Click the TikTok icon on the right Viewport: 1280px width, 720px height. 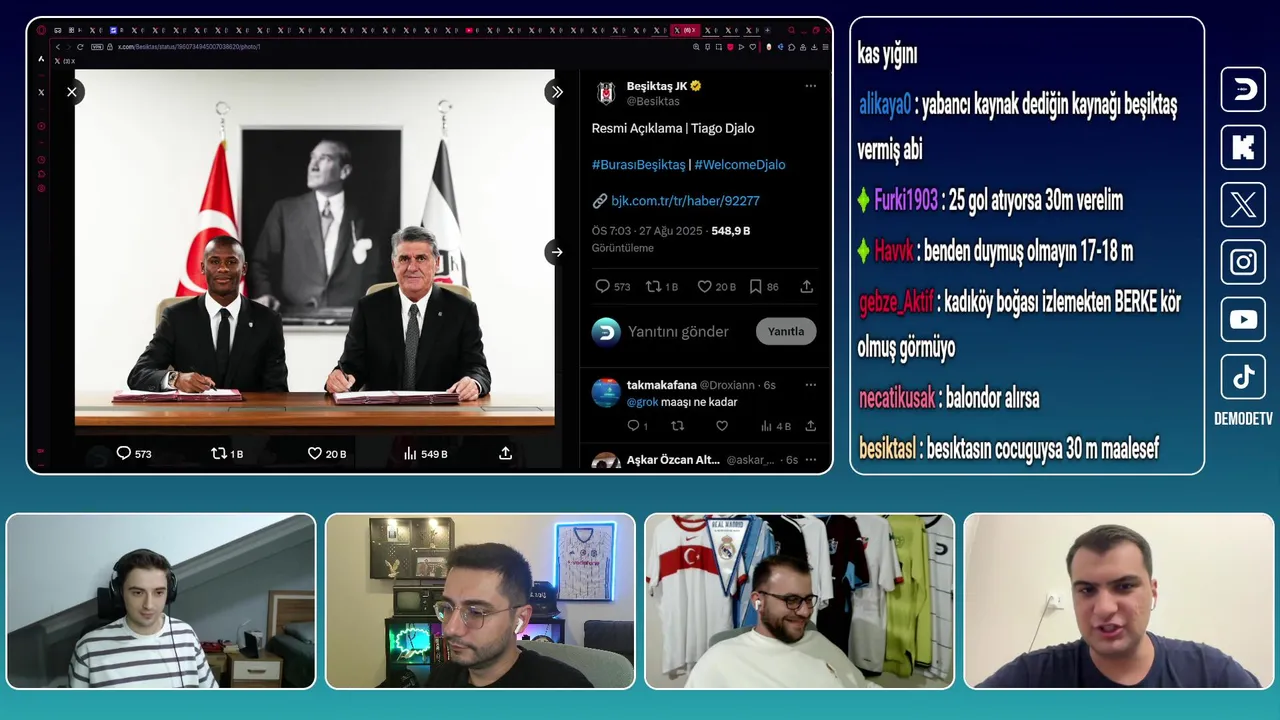coord(1243,377)
